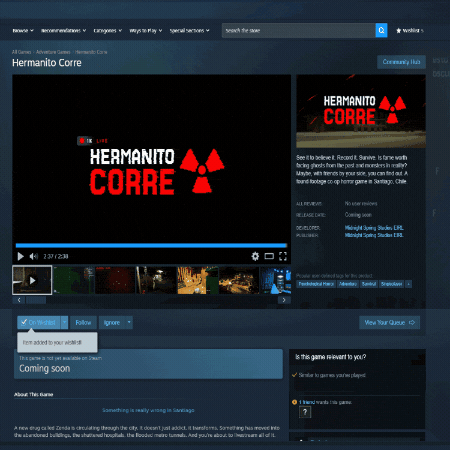The width and height of the screenshot is (450, 450).
Task: Open the Categories menu
Action: (107, 31)
